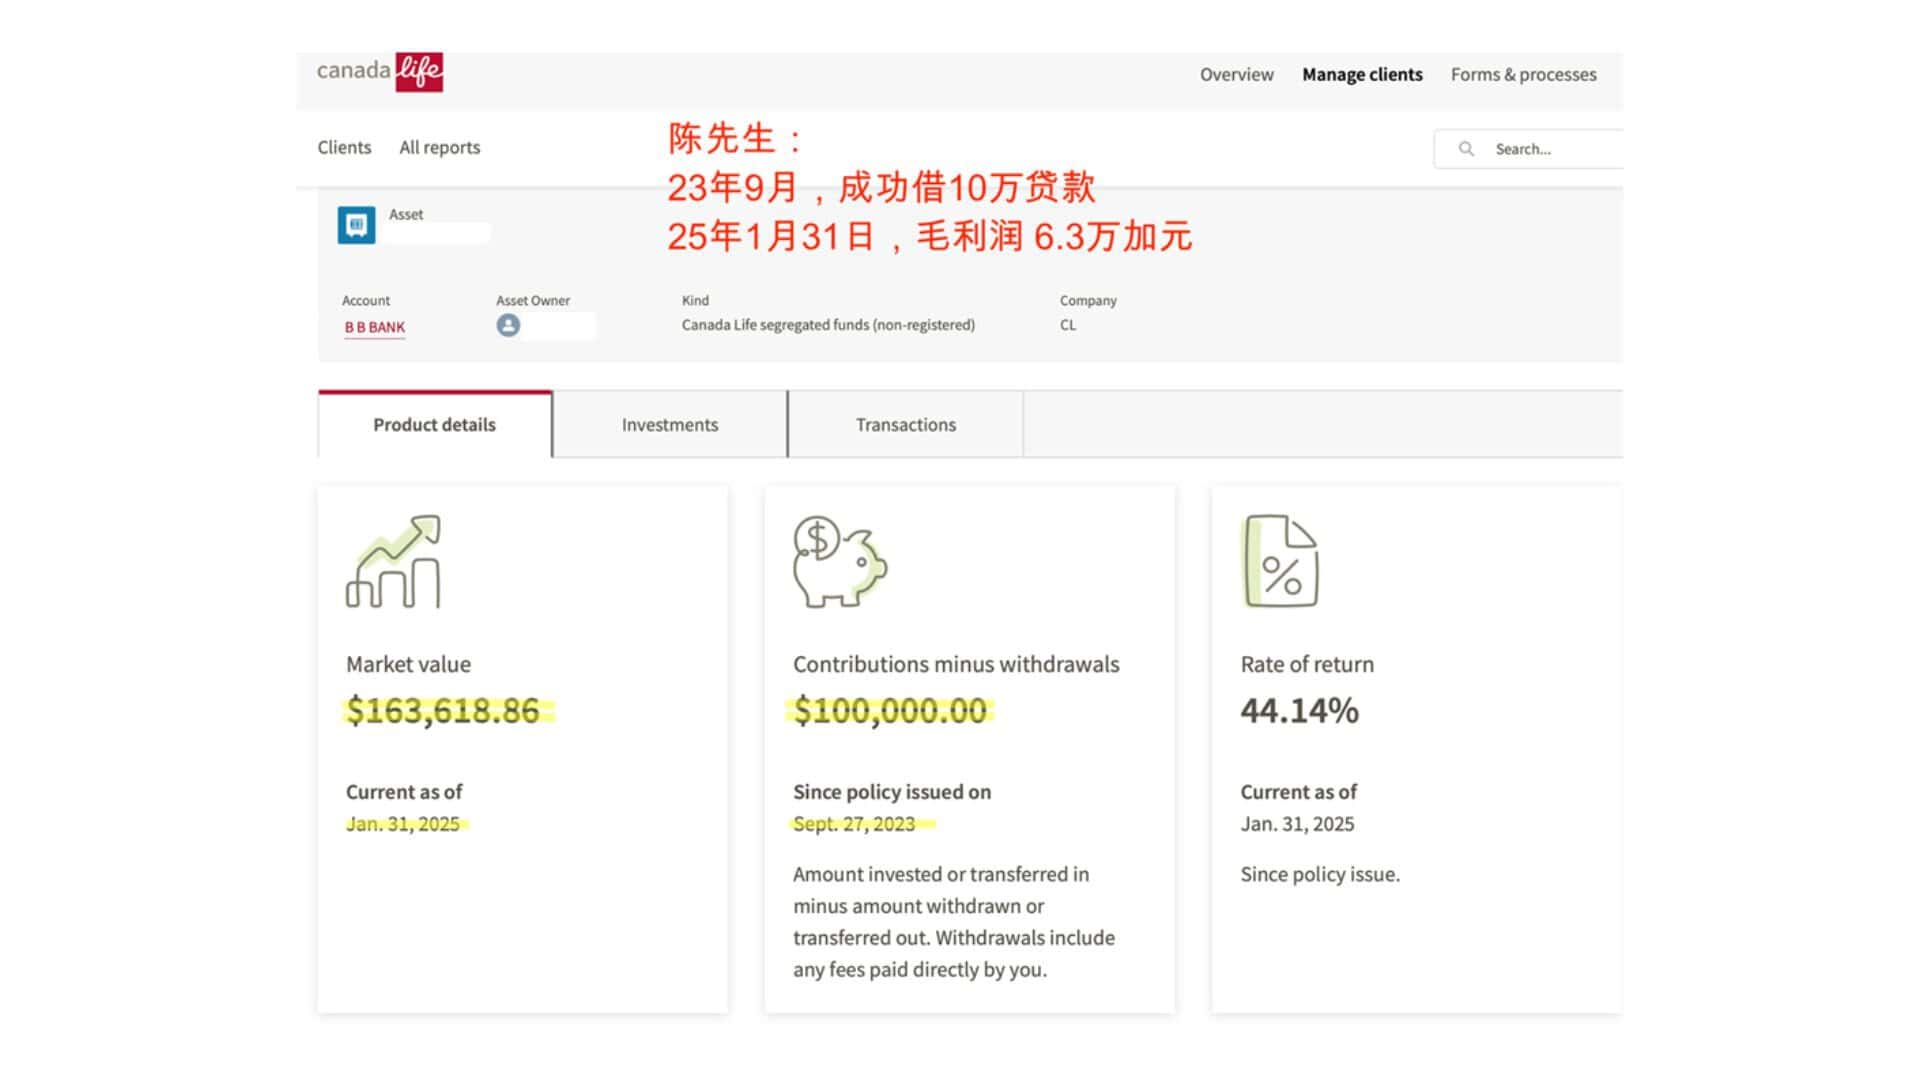The width and height of the screenshot is (1920, 1080).
Task: Click the Canada Life logo
Action: click(x=380, y=72)
